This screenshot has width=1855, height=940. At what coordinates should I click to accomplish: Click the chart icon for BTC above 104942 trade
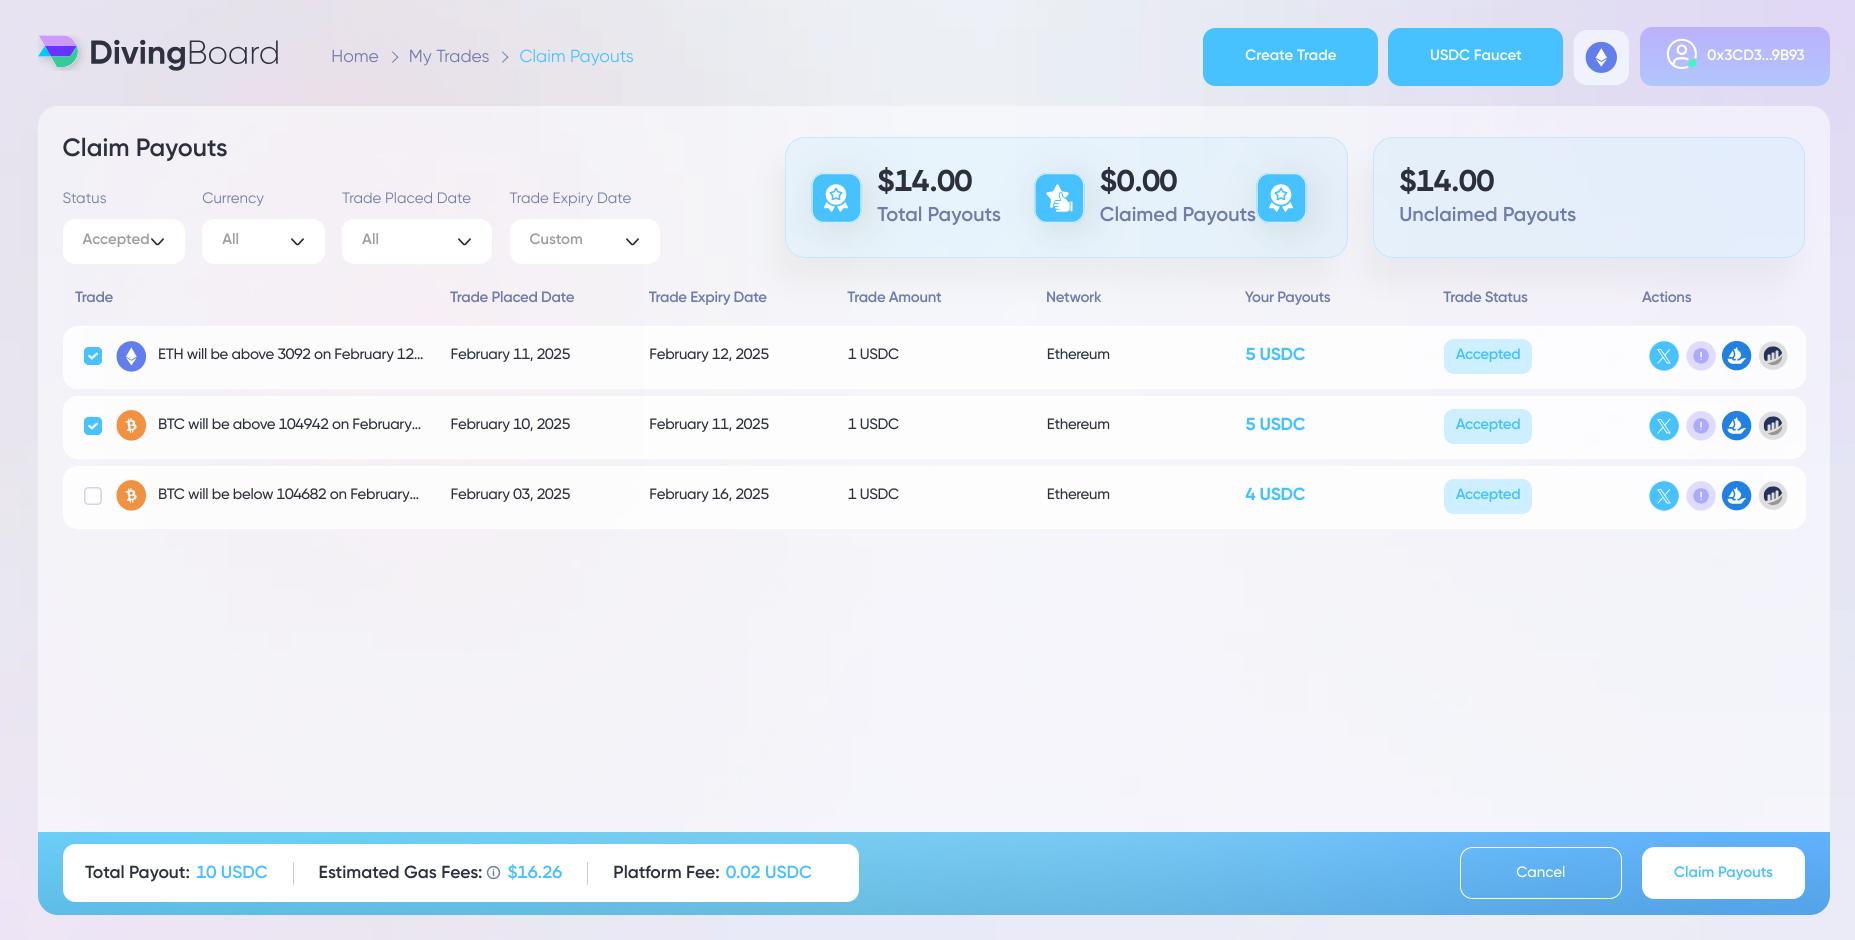[1772, 425]
